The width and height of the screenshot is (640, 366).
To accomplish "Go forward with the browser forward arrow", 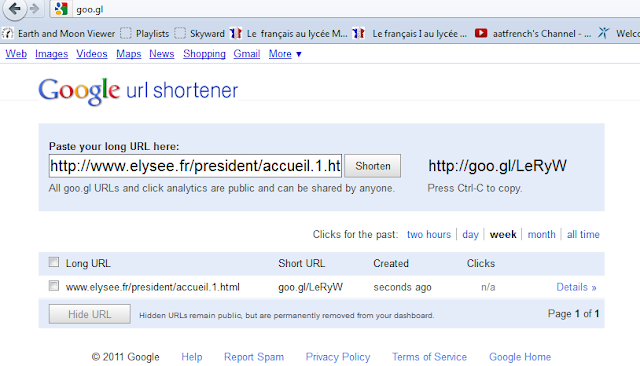I will 35,9.
